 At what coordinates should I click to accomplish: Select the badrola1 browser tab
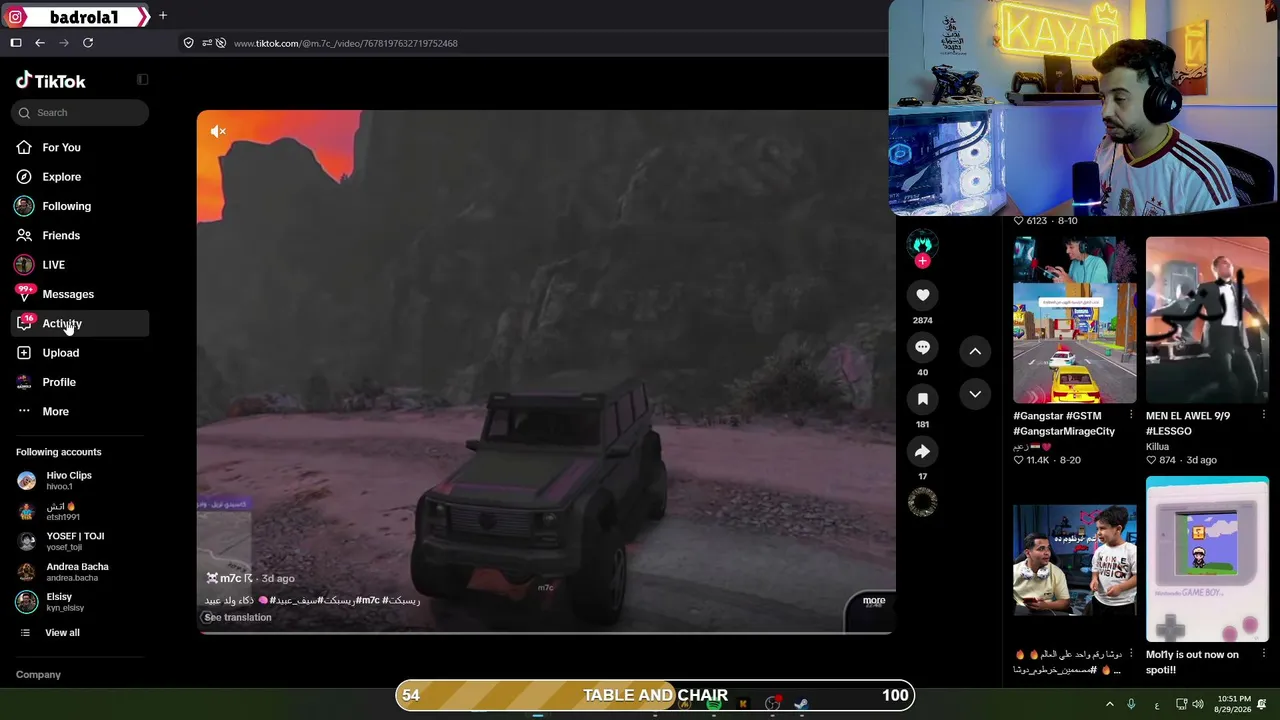(x=76, y=16)
